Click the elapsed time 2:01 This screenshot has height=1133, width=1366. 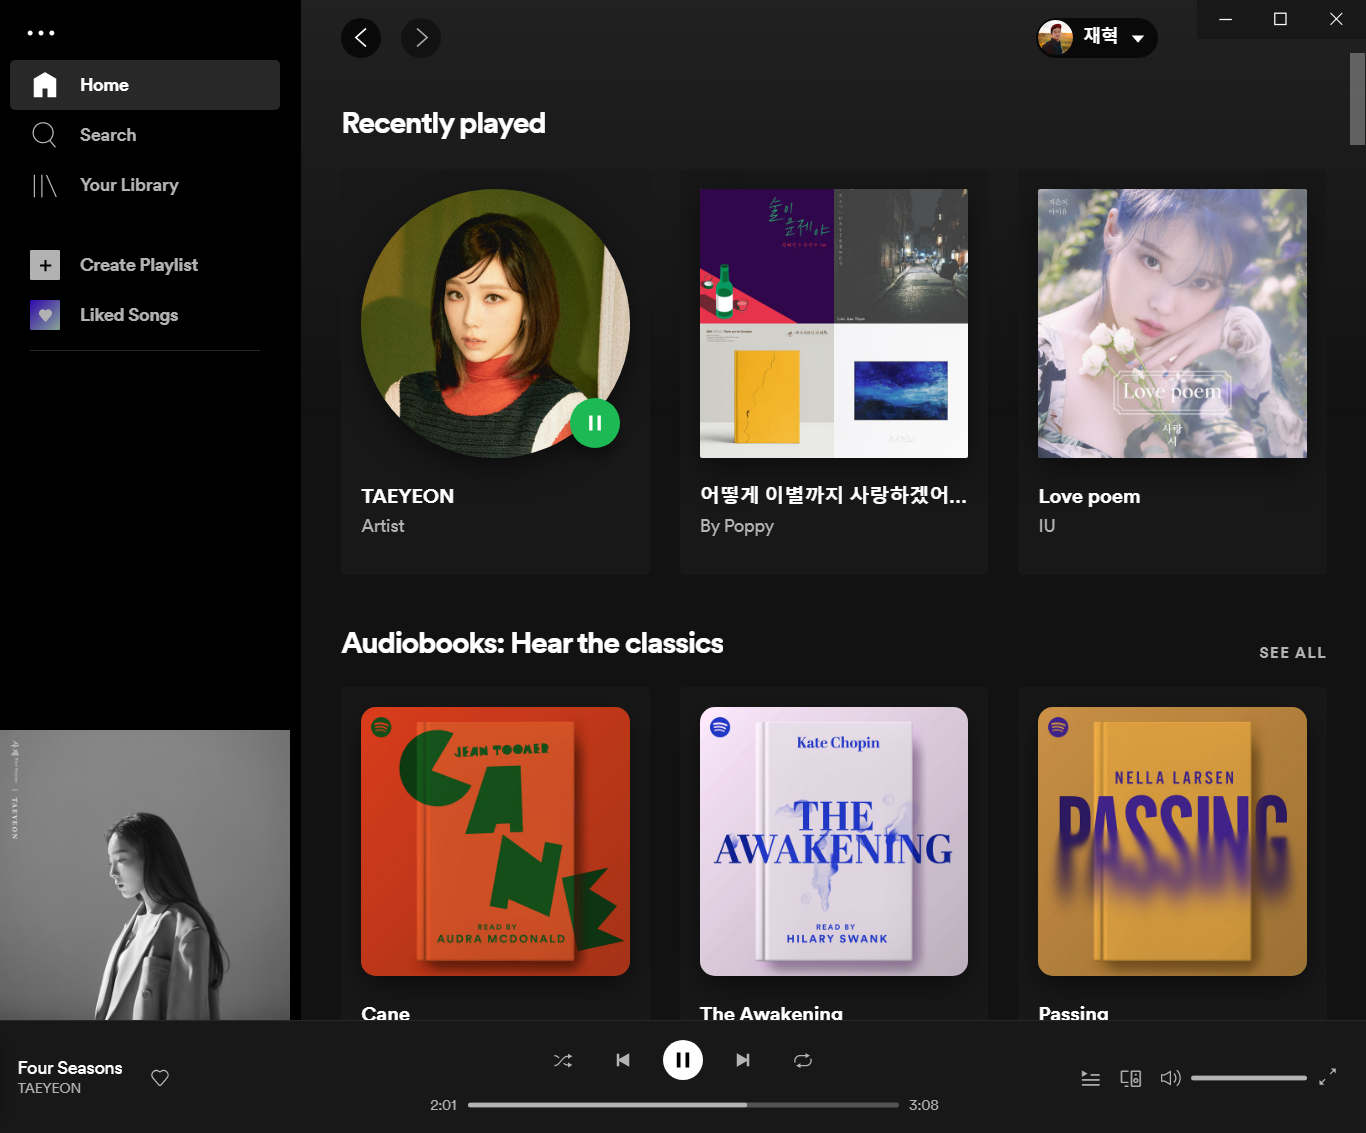(443, 1105)
